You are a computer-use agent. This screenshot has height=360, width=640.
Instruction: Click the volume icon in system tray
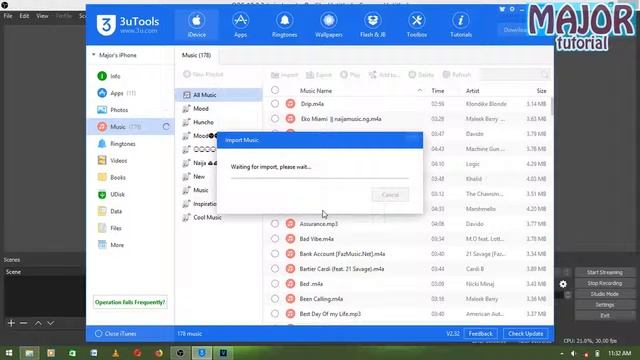click(x=573, y=353)
